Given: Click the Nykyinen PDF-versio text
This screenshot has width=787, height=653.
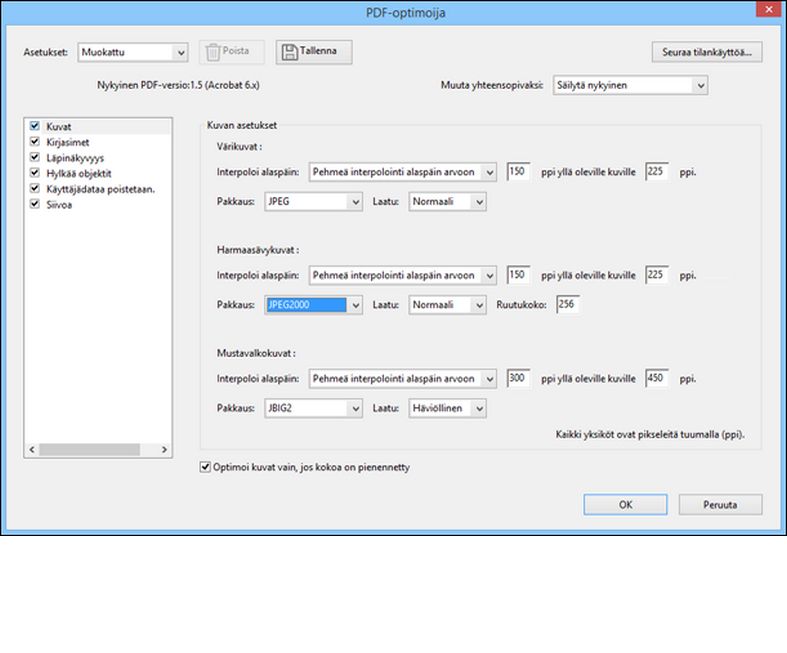Looking at the screenshot, I should (x=178, y=85).
